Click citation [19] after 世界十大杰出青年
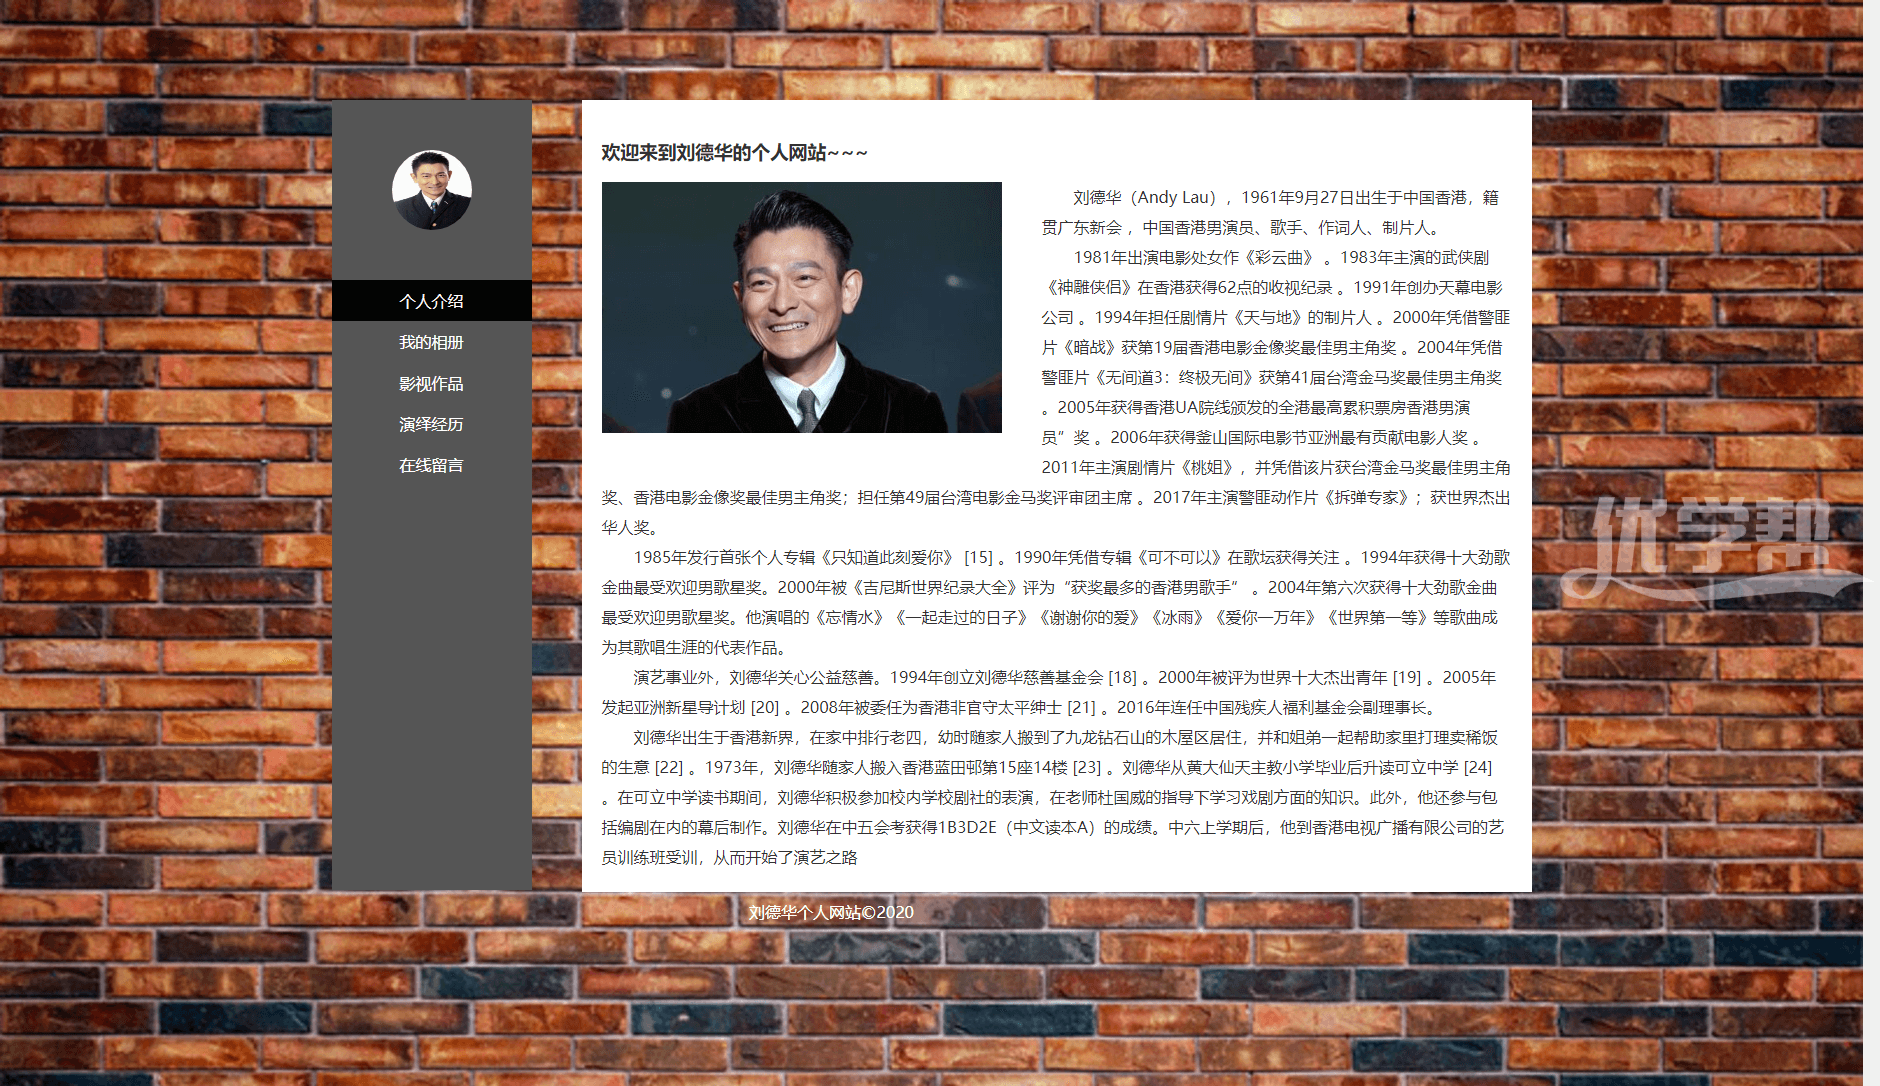 click(x=1407, y=678)
